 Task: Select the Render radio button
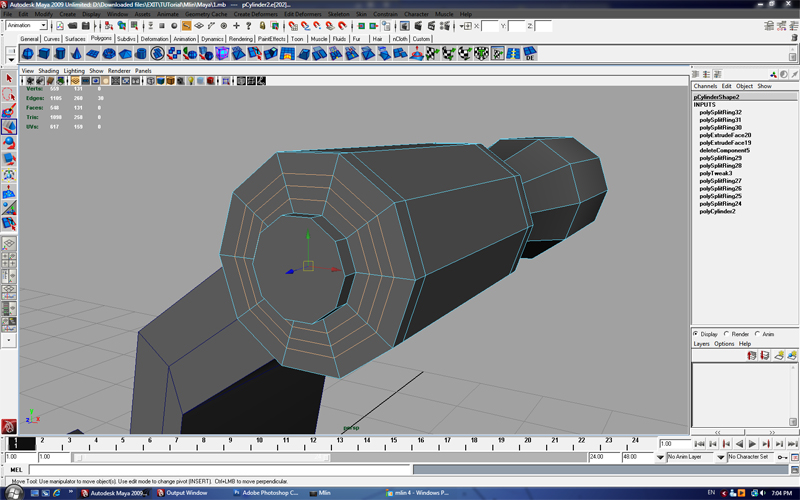tap(727, 334)
